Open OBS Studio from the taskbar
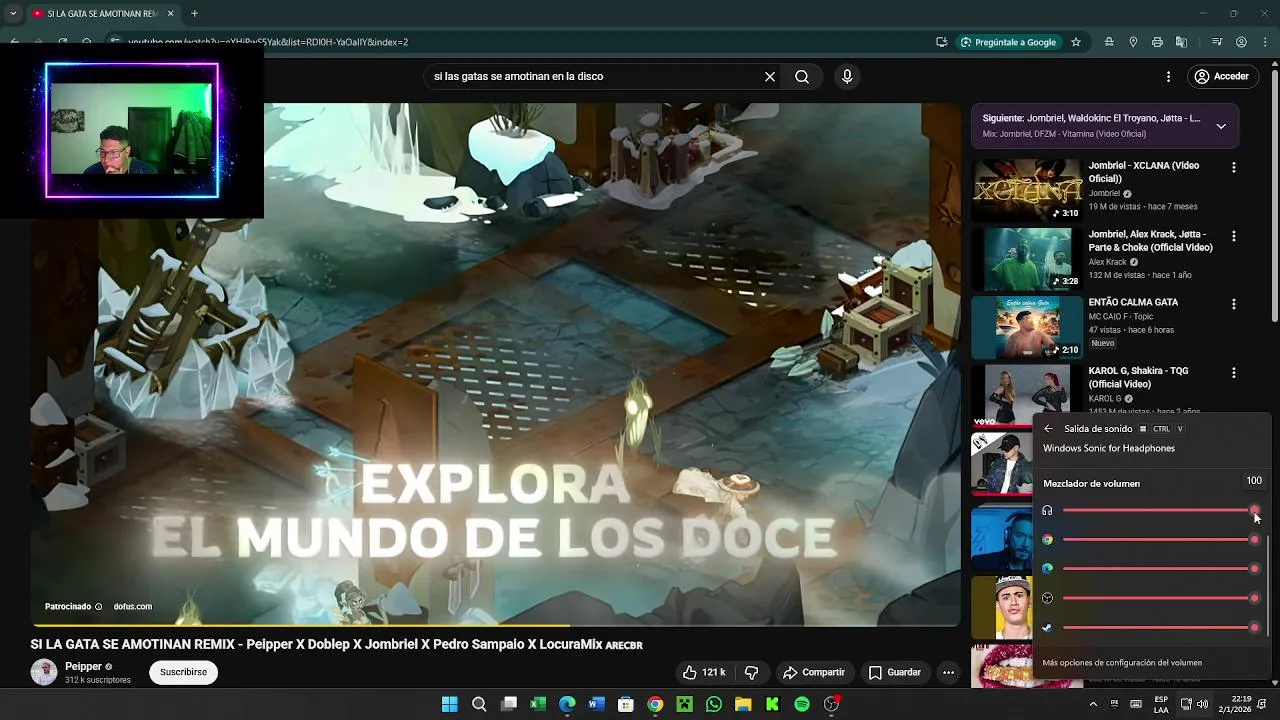Screen dimensions: 1280x720 pyautogui.click(x=831, y=704)
